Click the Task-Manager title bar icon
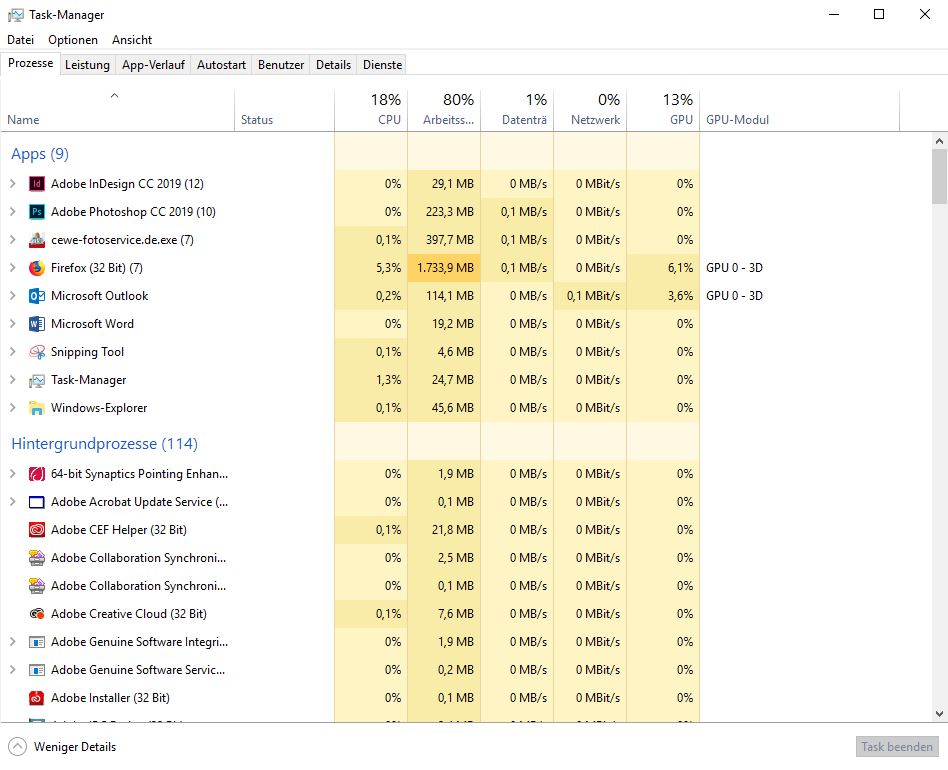Screen dimensions: 948x770 coord(16,15)
